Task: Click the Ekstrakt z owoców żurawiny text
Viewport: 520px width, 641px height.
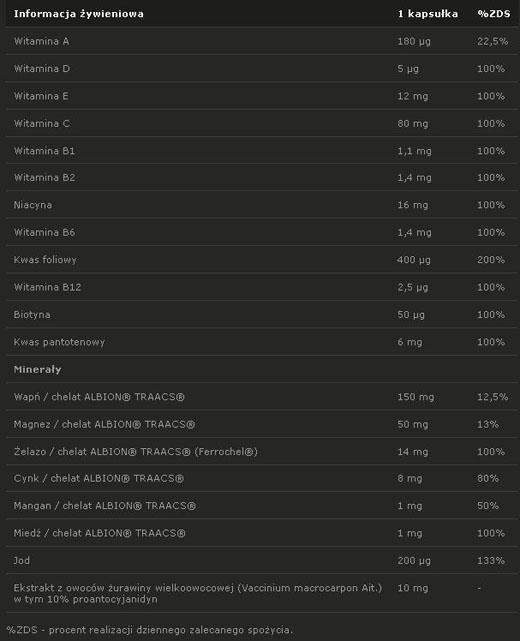Action: tap(198, 593)
